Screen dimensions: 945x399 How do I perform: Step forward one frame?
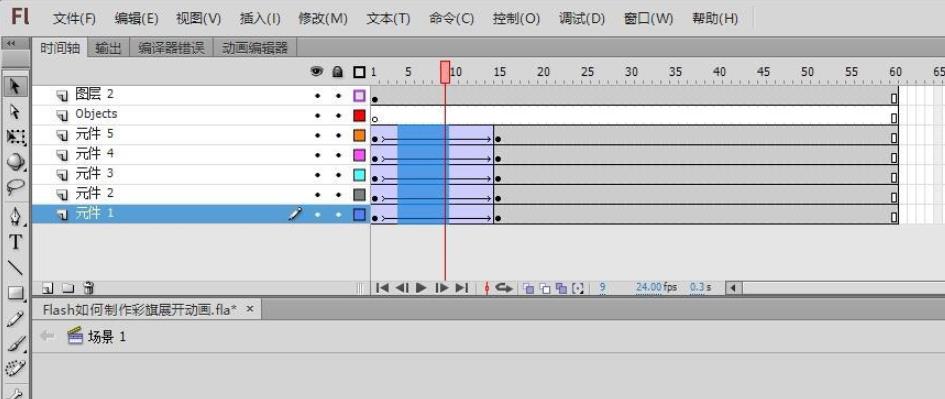[442, 288]
